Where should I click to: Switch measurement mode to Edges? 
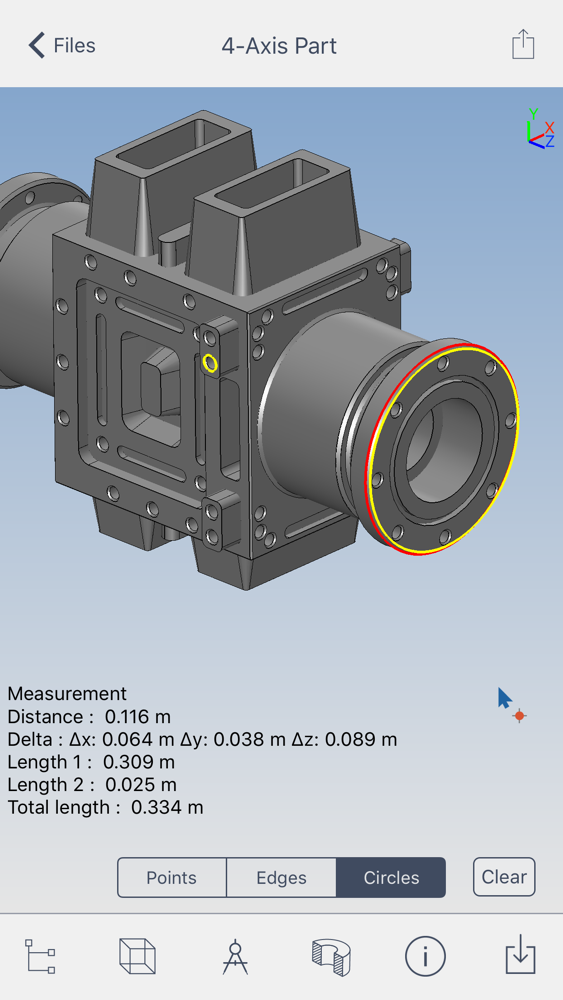click(x=281, y=878)
